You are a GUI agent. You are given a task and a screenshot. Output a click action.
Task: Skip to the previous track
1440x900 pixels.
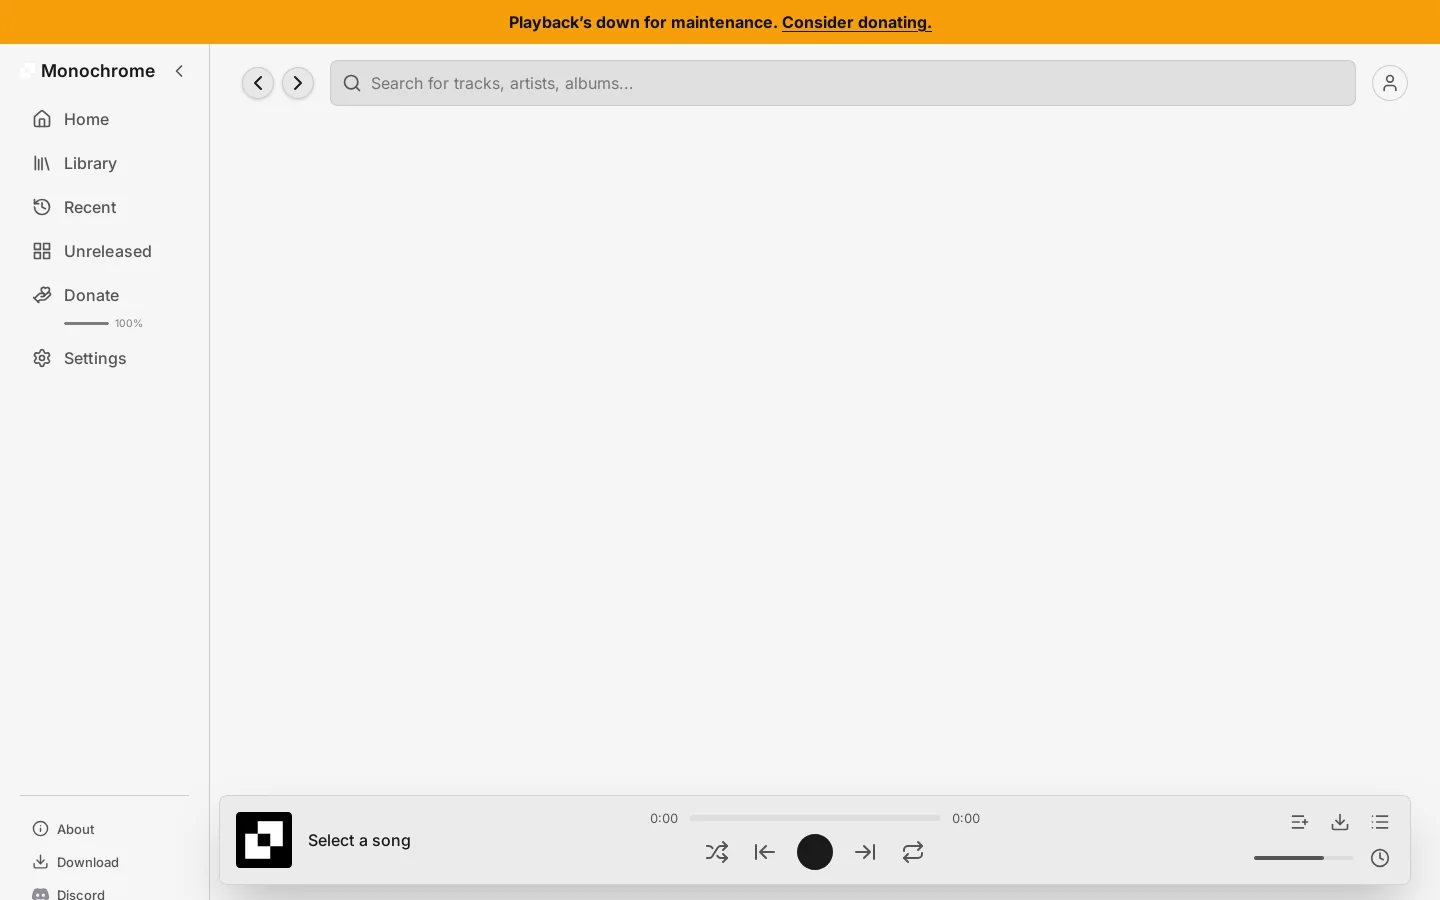(765, 852)
